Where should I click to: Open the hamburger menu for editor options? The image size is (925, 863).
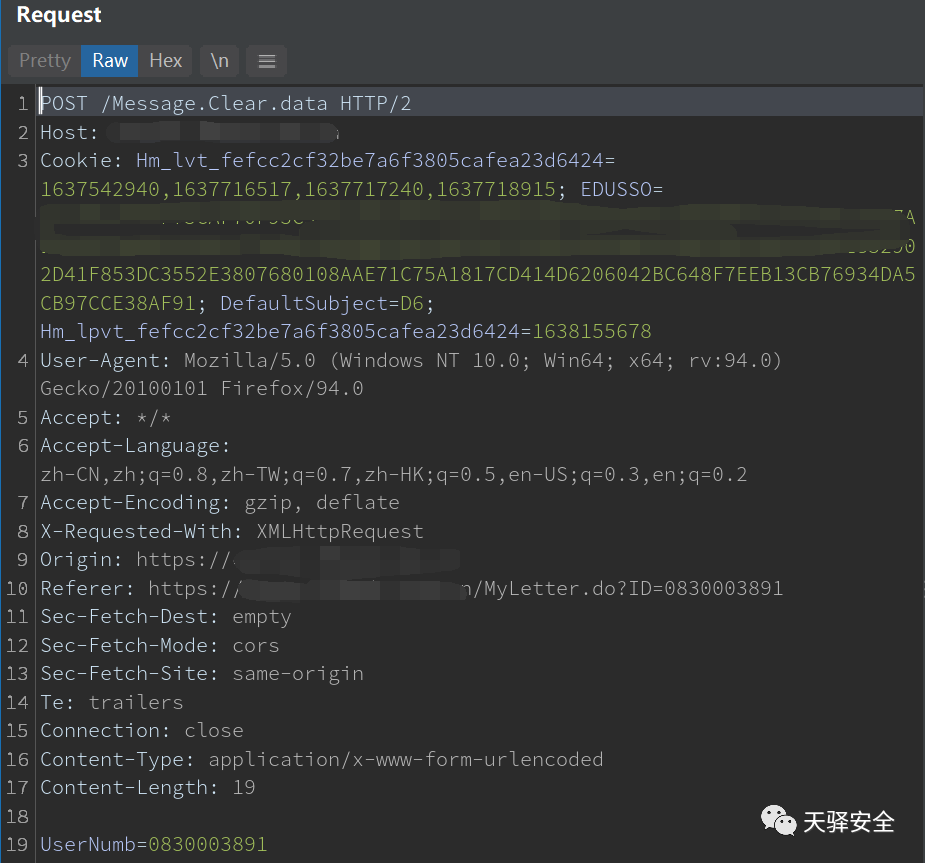[266, 61]
